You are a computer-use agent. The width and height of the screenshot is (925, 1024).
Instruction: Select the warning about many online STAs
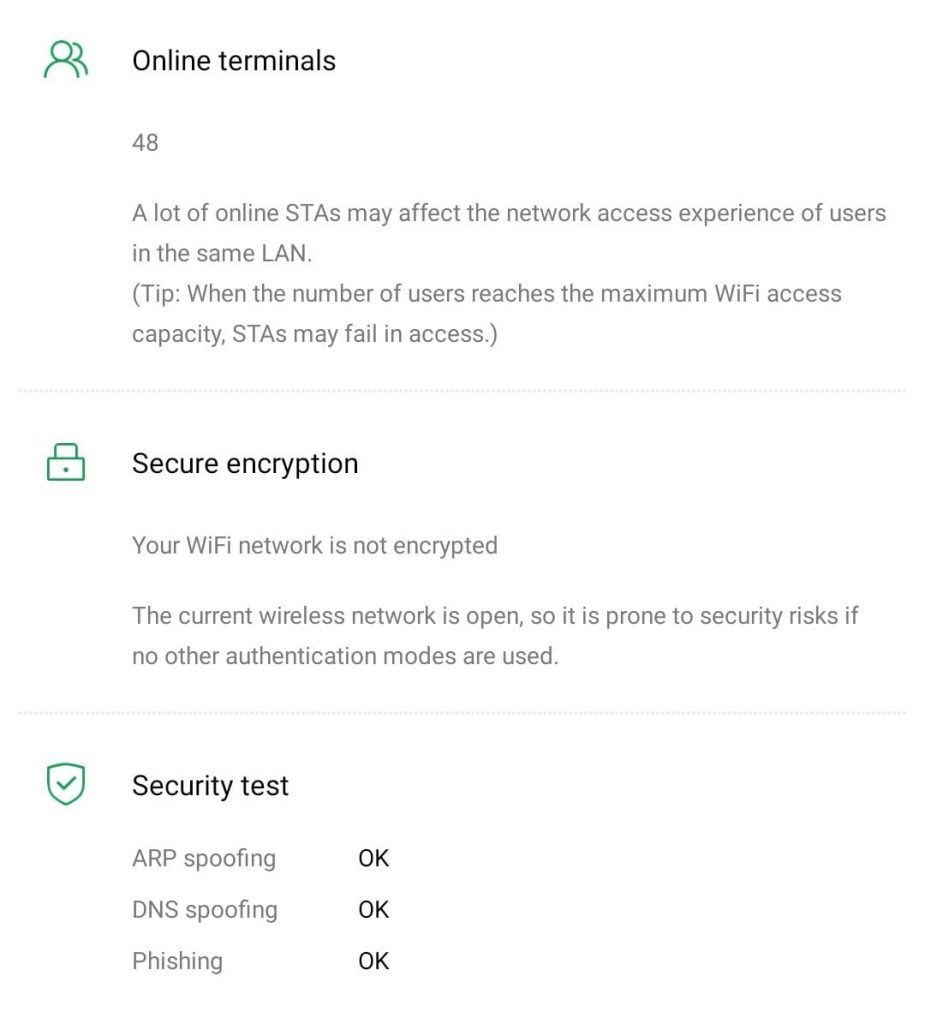[x=508, y=233]
